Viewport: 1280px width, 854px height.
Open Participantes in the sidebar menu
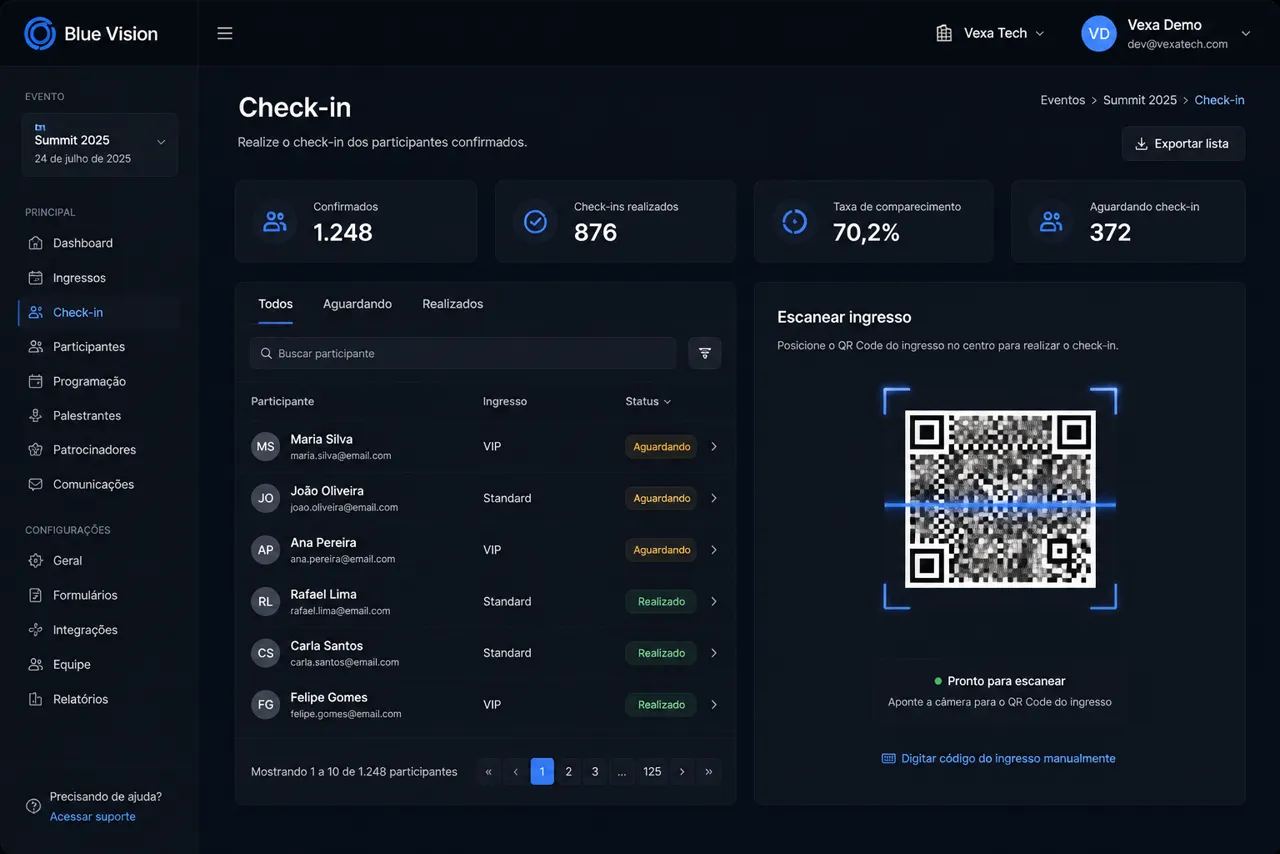coord(100,346)
